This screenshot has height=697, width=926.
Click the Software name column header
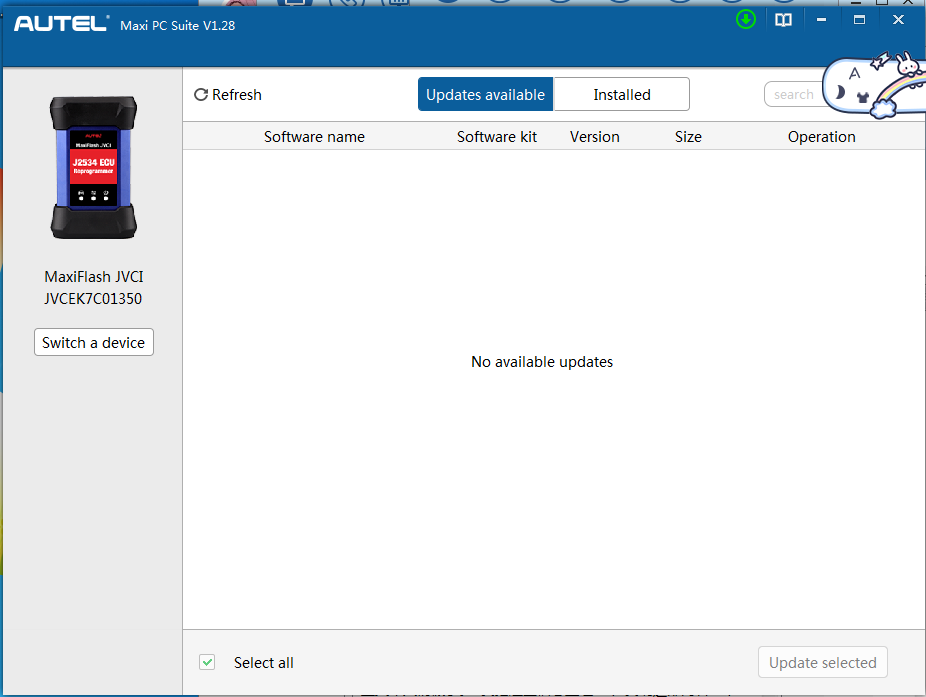click(314, 136)
